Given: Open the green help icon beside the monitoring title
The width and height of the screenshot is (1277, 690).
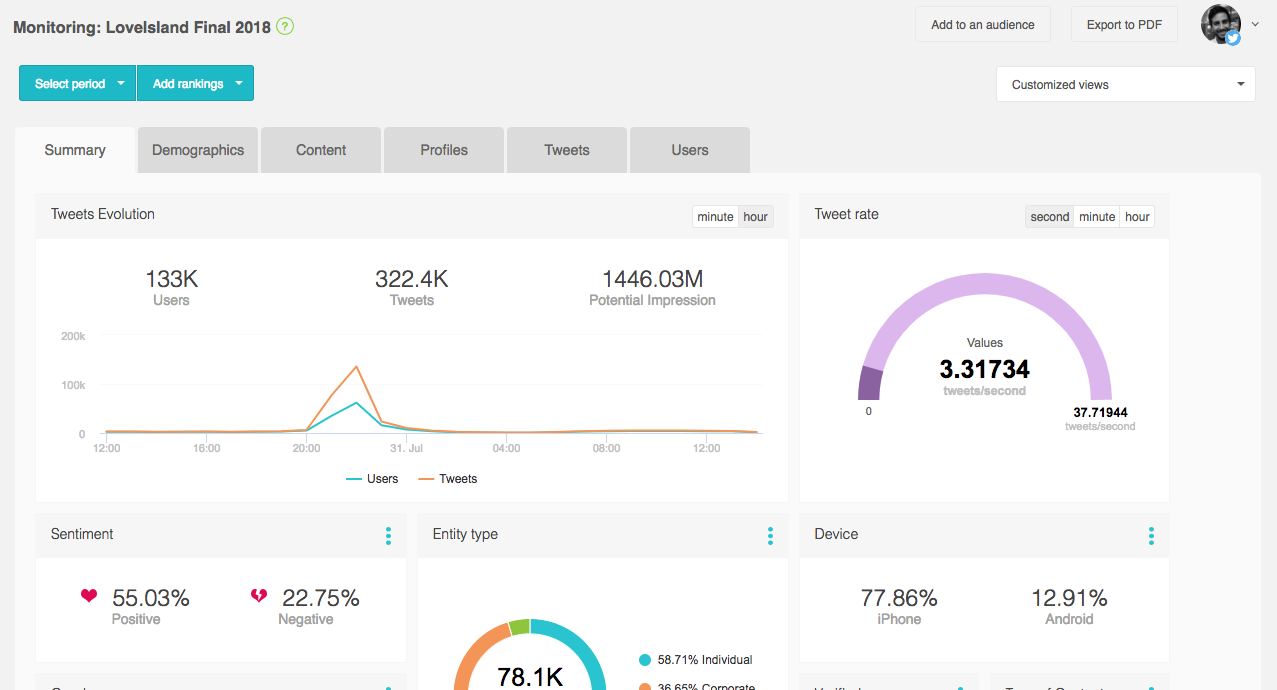Looking at the screenshot, I should 285,27.
